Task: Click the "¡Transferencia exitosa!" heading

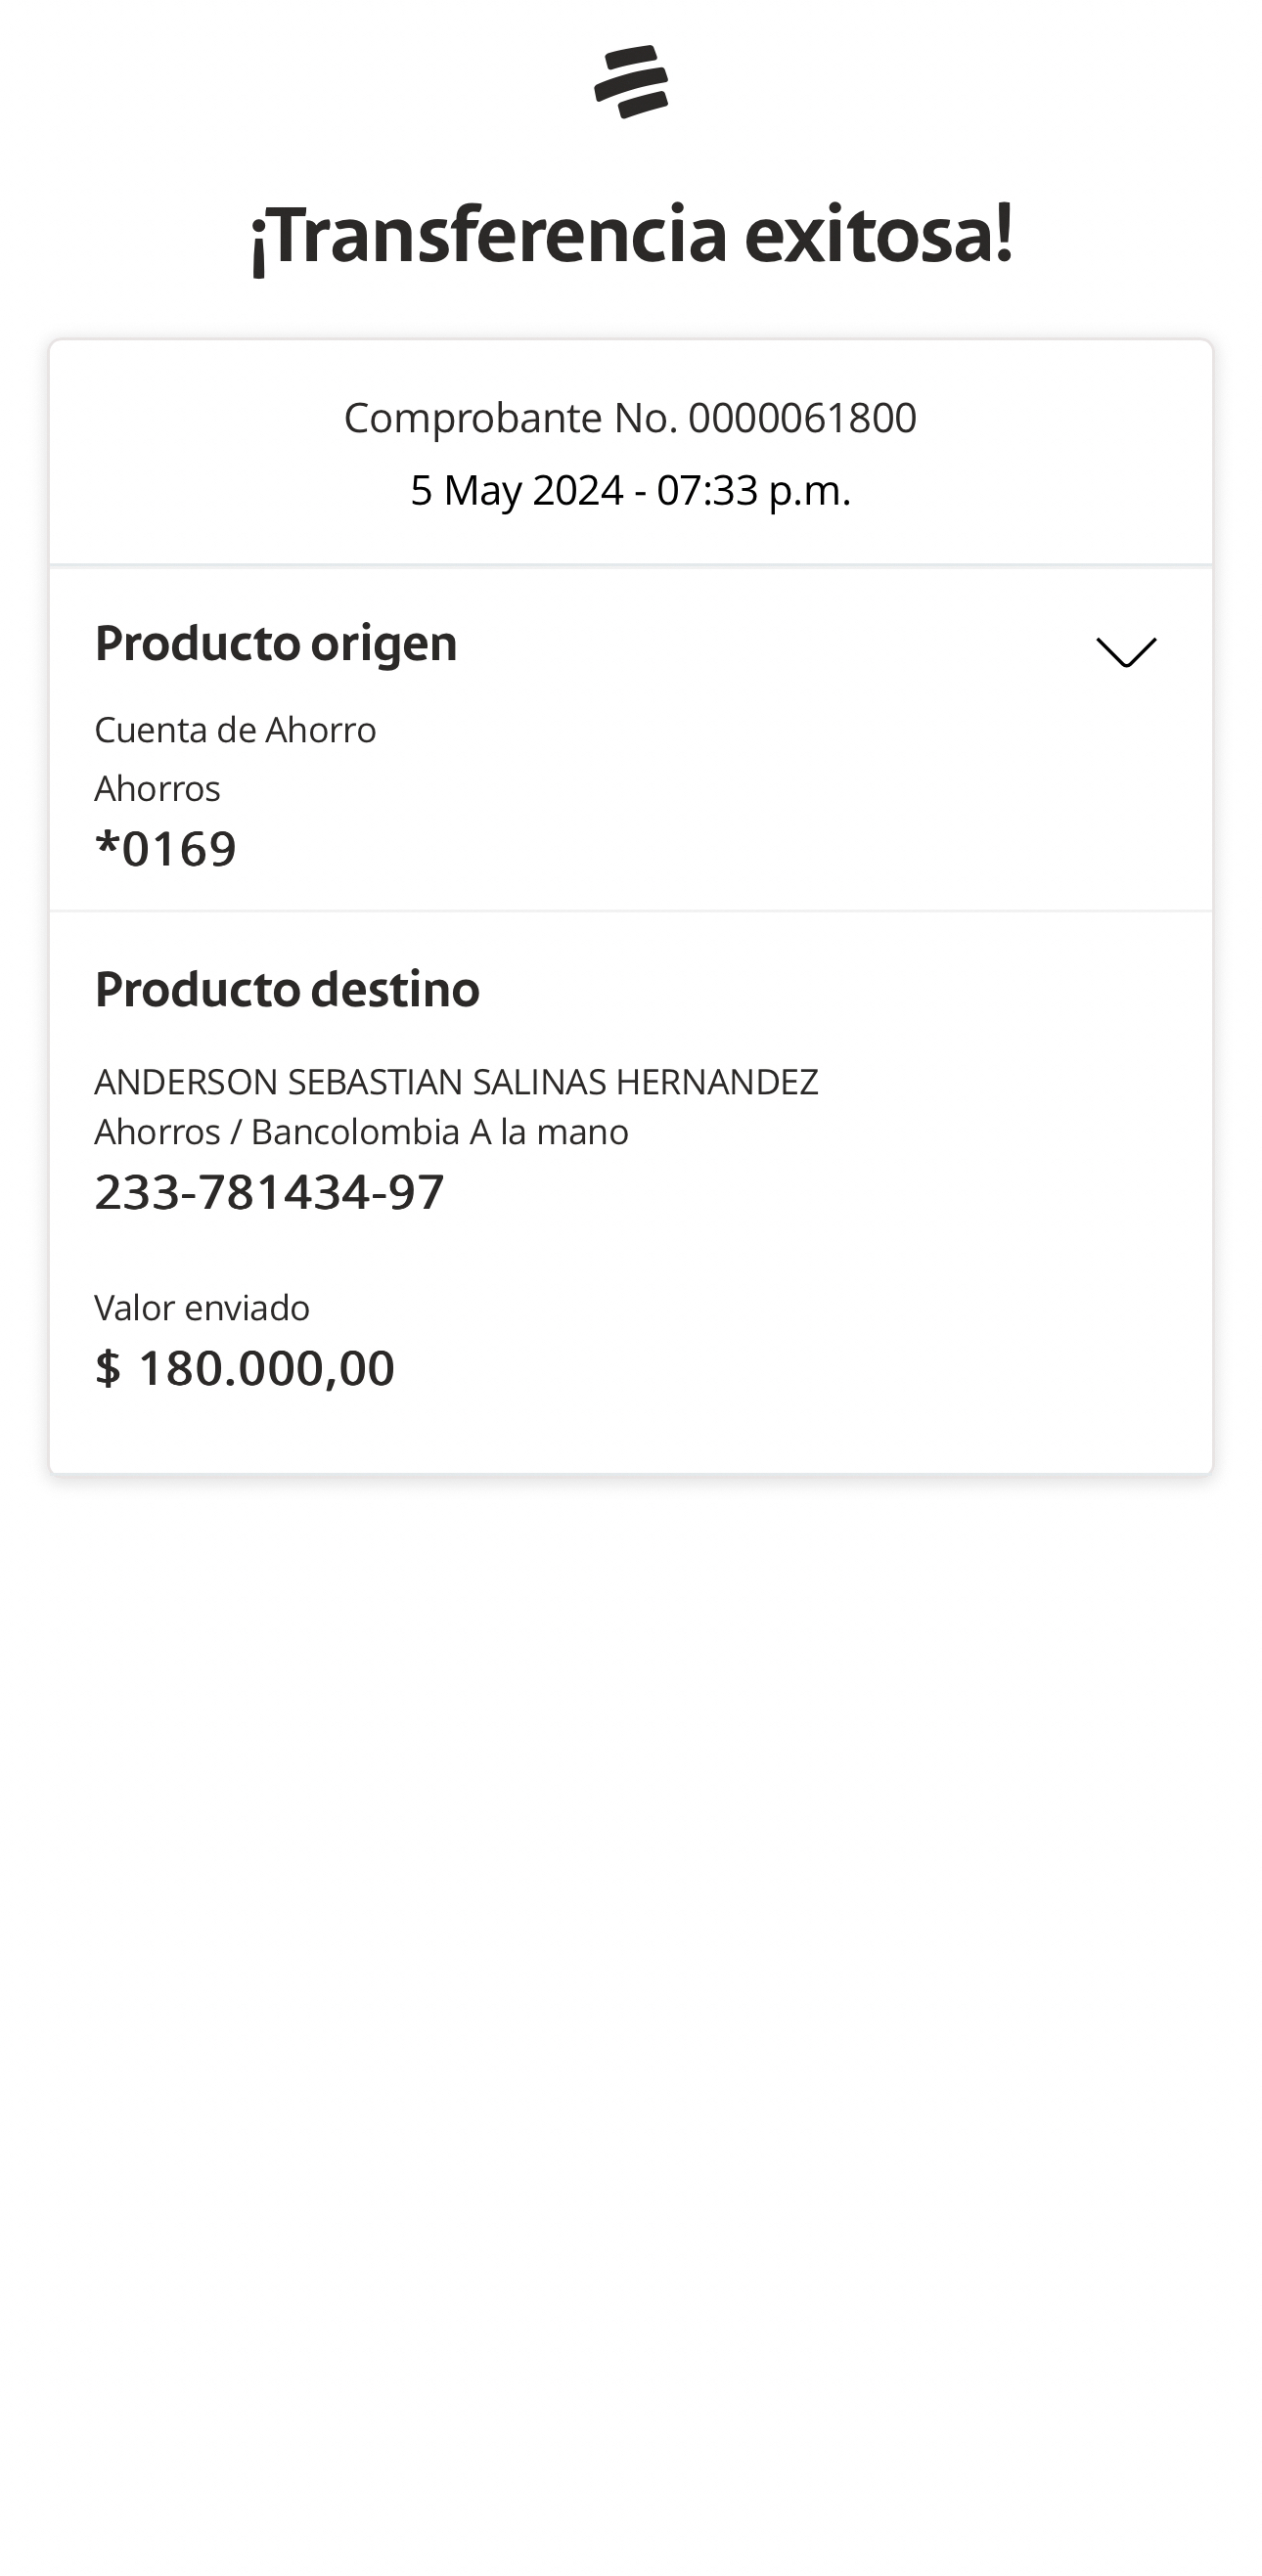Action: 631,235
